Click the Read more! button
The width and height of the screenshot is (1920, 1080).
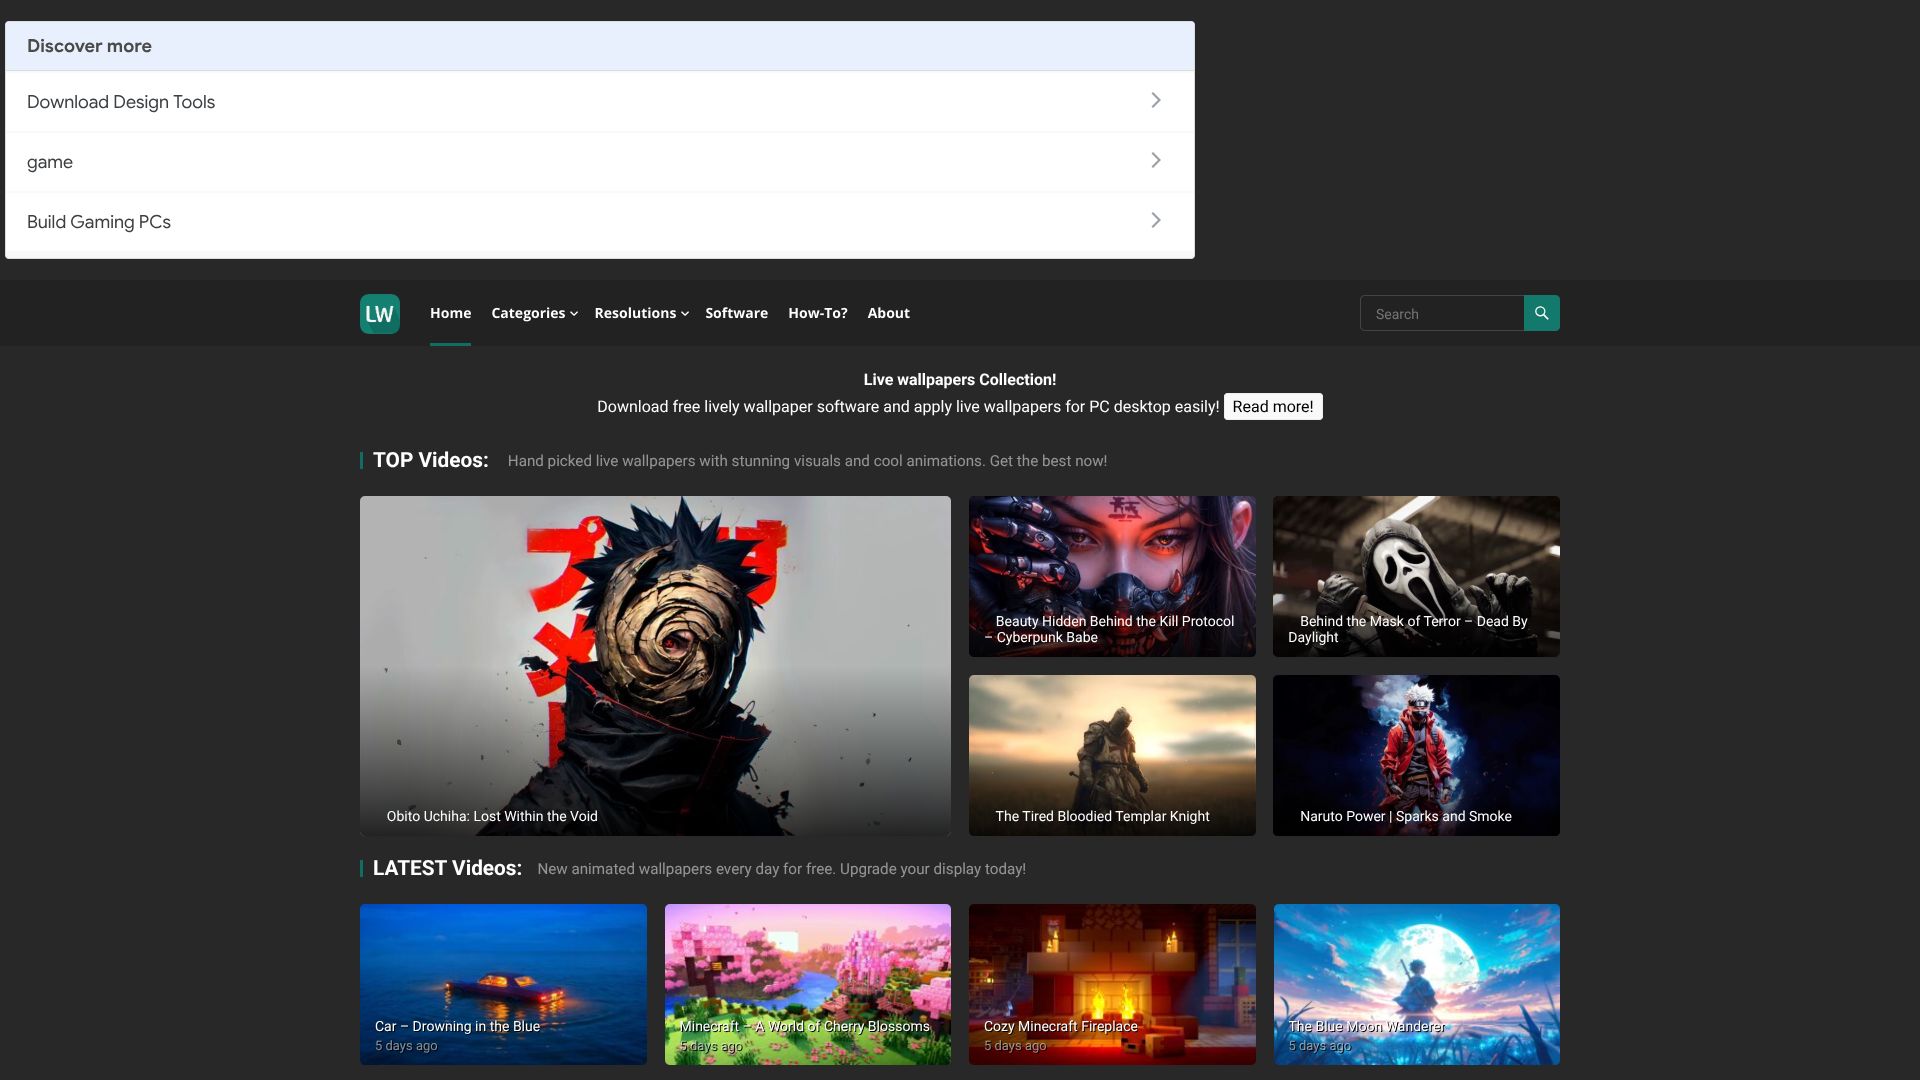point(1273,407)
